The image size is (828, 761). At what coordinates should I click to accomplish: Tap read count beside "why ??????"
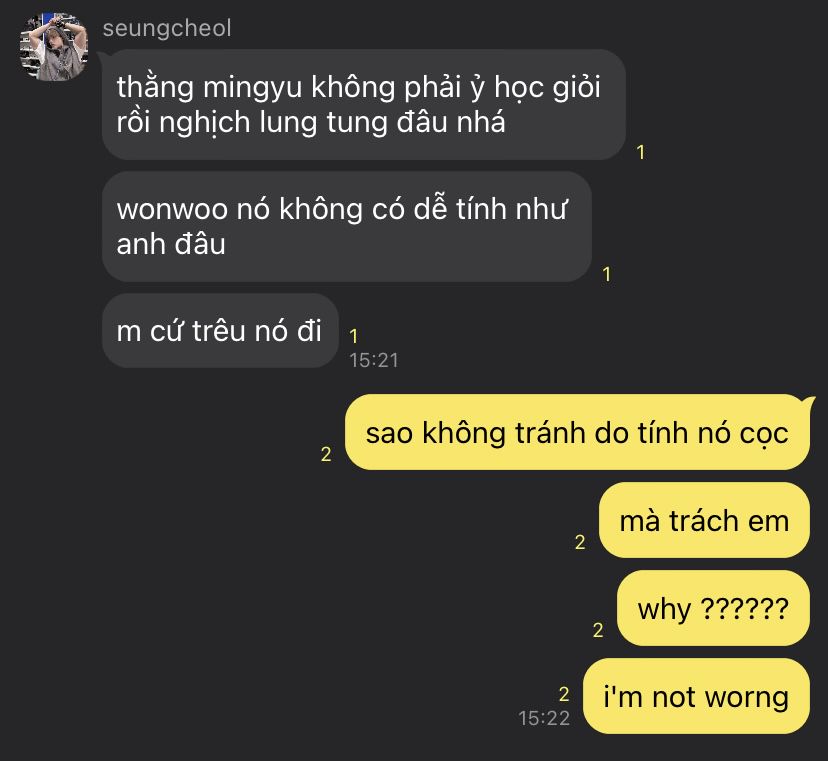pyautogui.click(x=598, y=630)
